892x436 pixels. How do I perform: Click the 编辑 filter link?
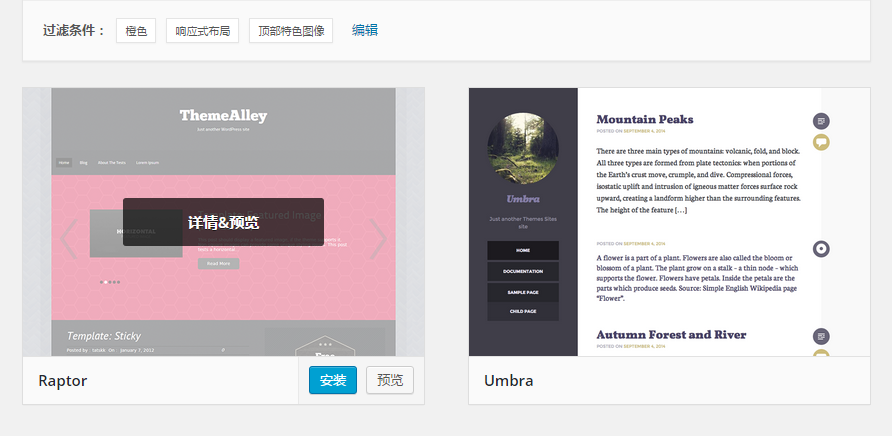(365, 30)
